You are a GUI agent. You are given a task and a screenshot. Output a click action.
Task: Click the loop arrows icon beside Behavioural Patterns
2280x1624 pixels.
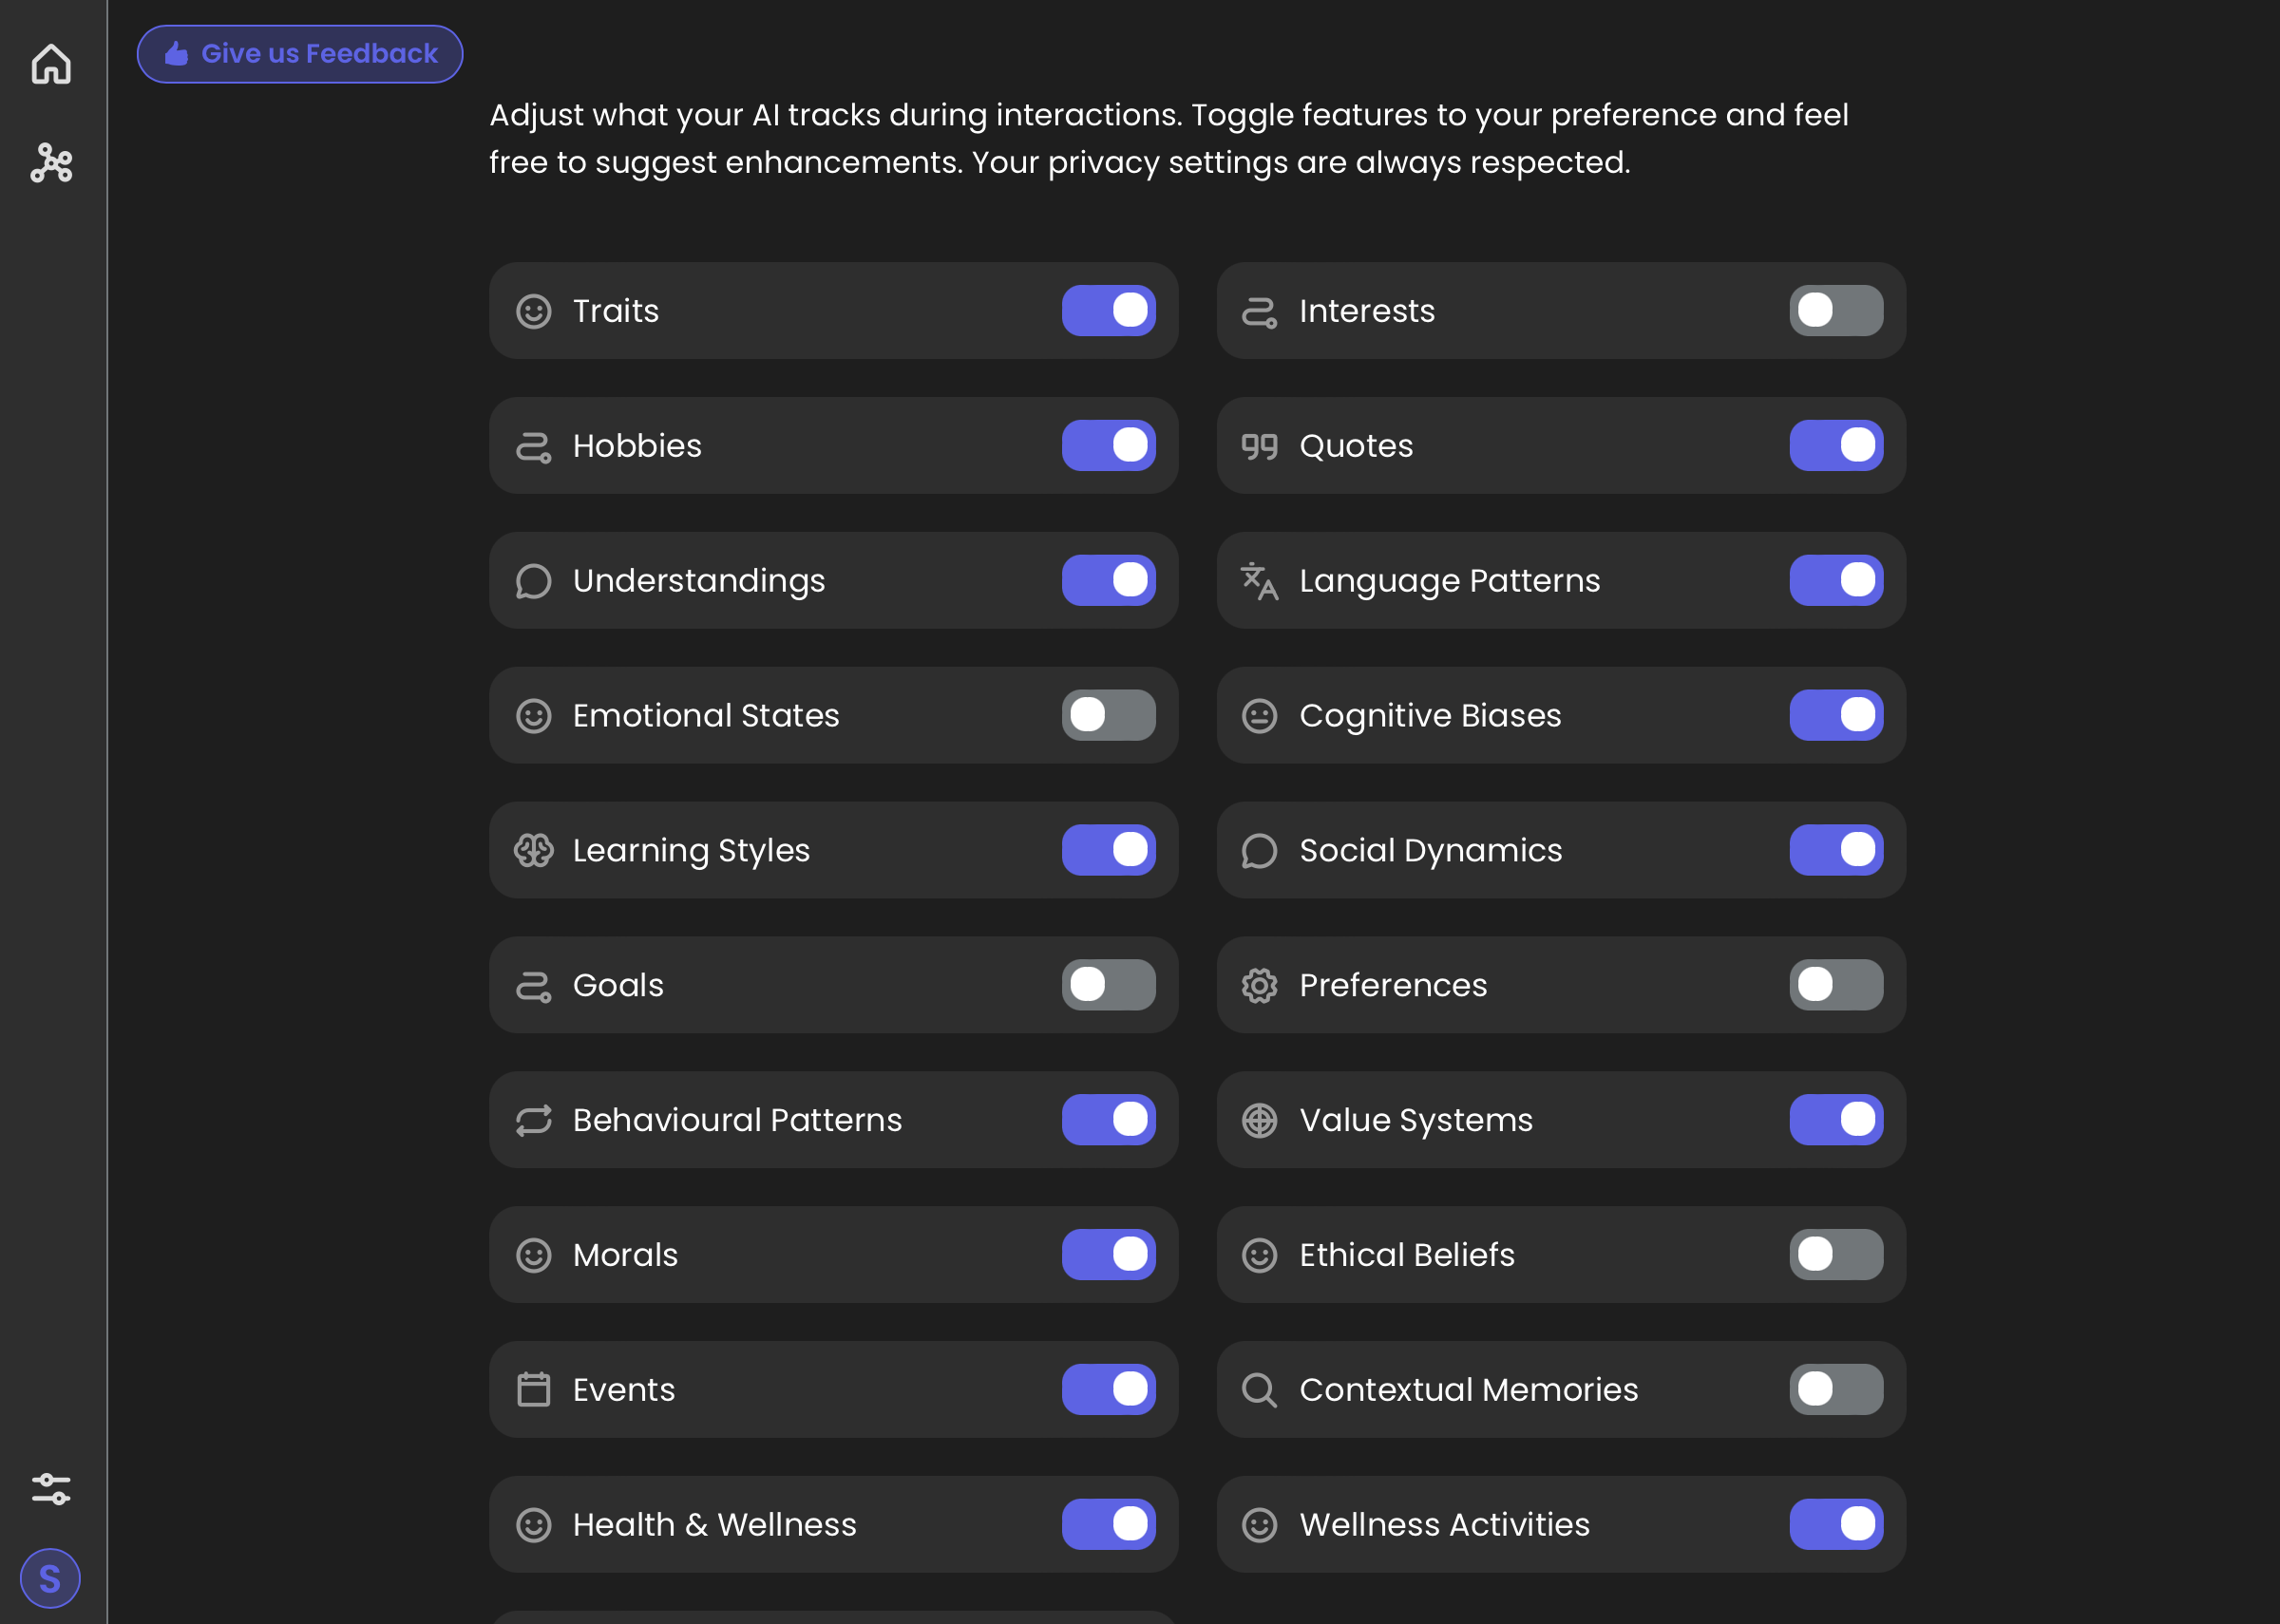(533, 1120)
